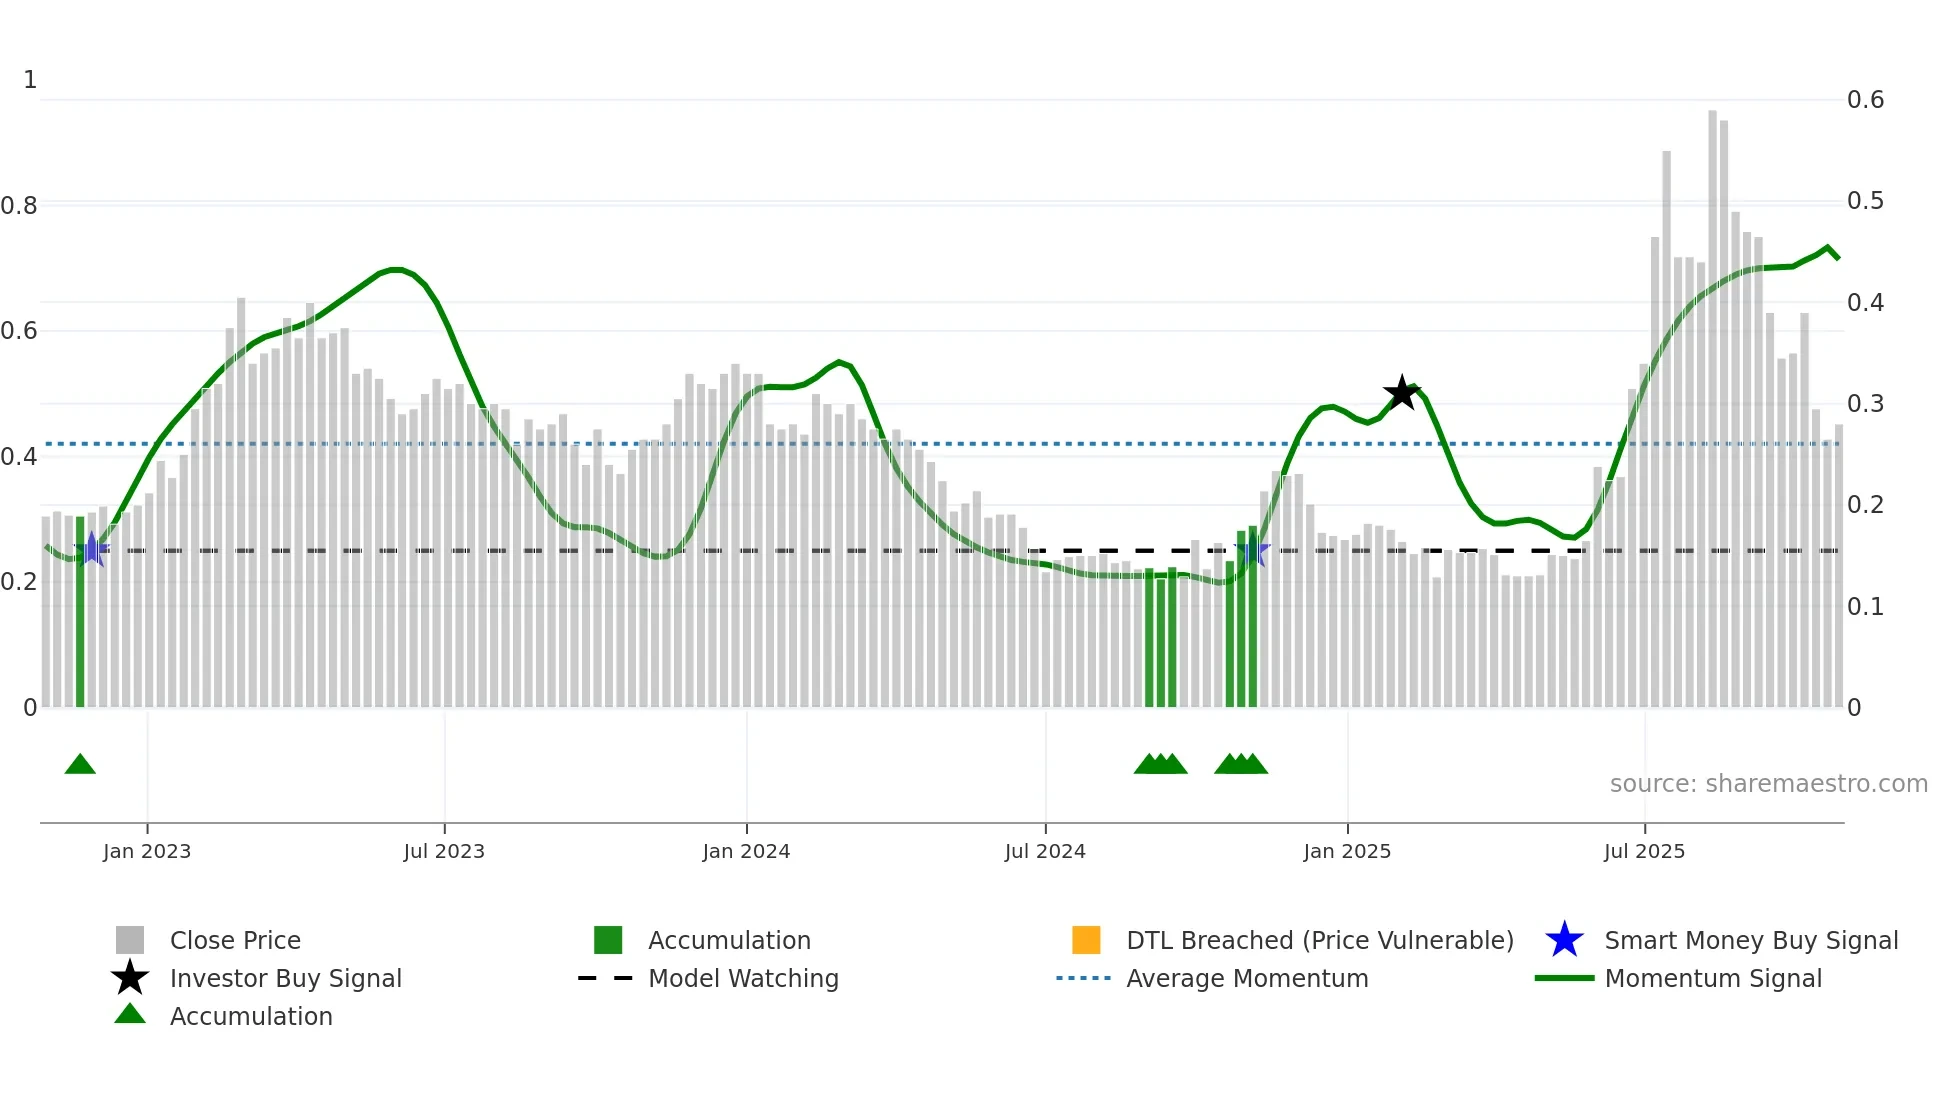Click the orange DTL Breached swatch
This screenshot has width=1960, height=1102.
pos(1086,940)
